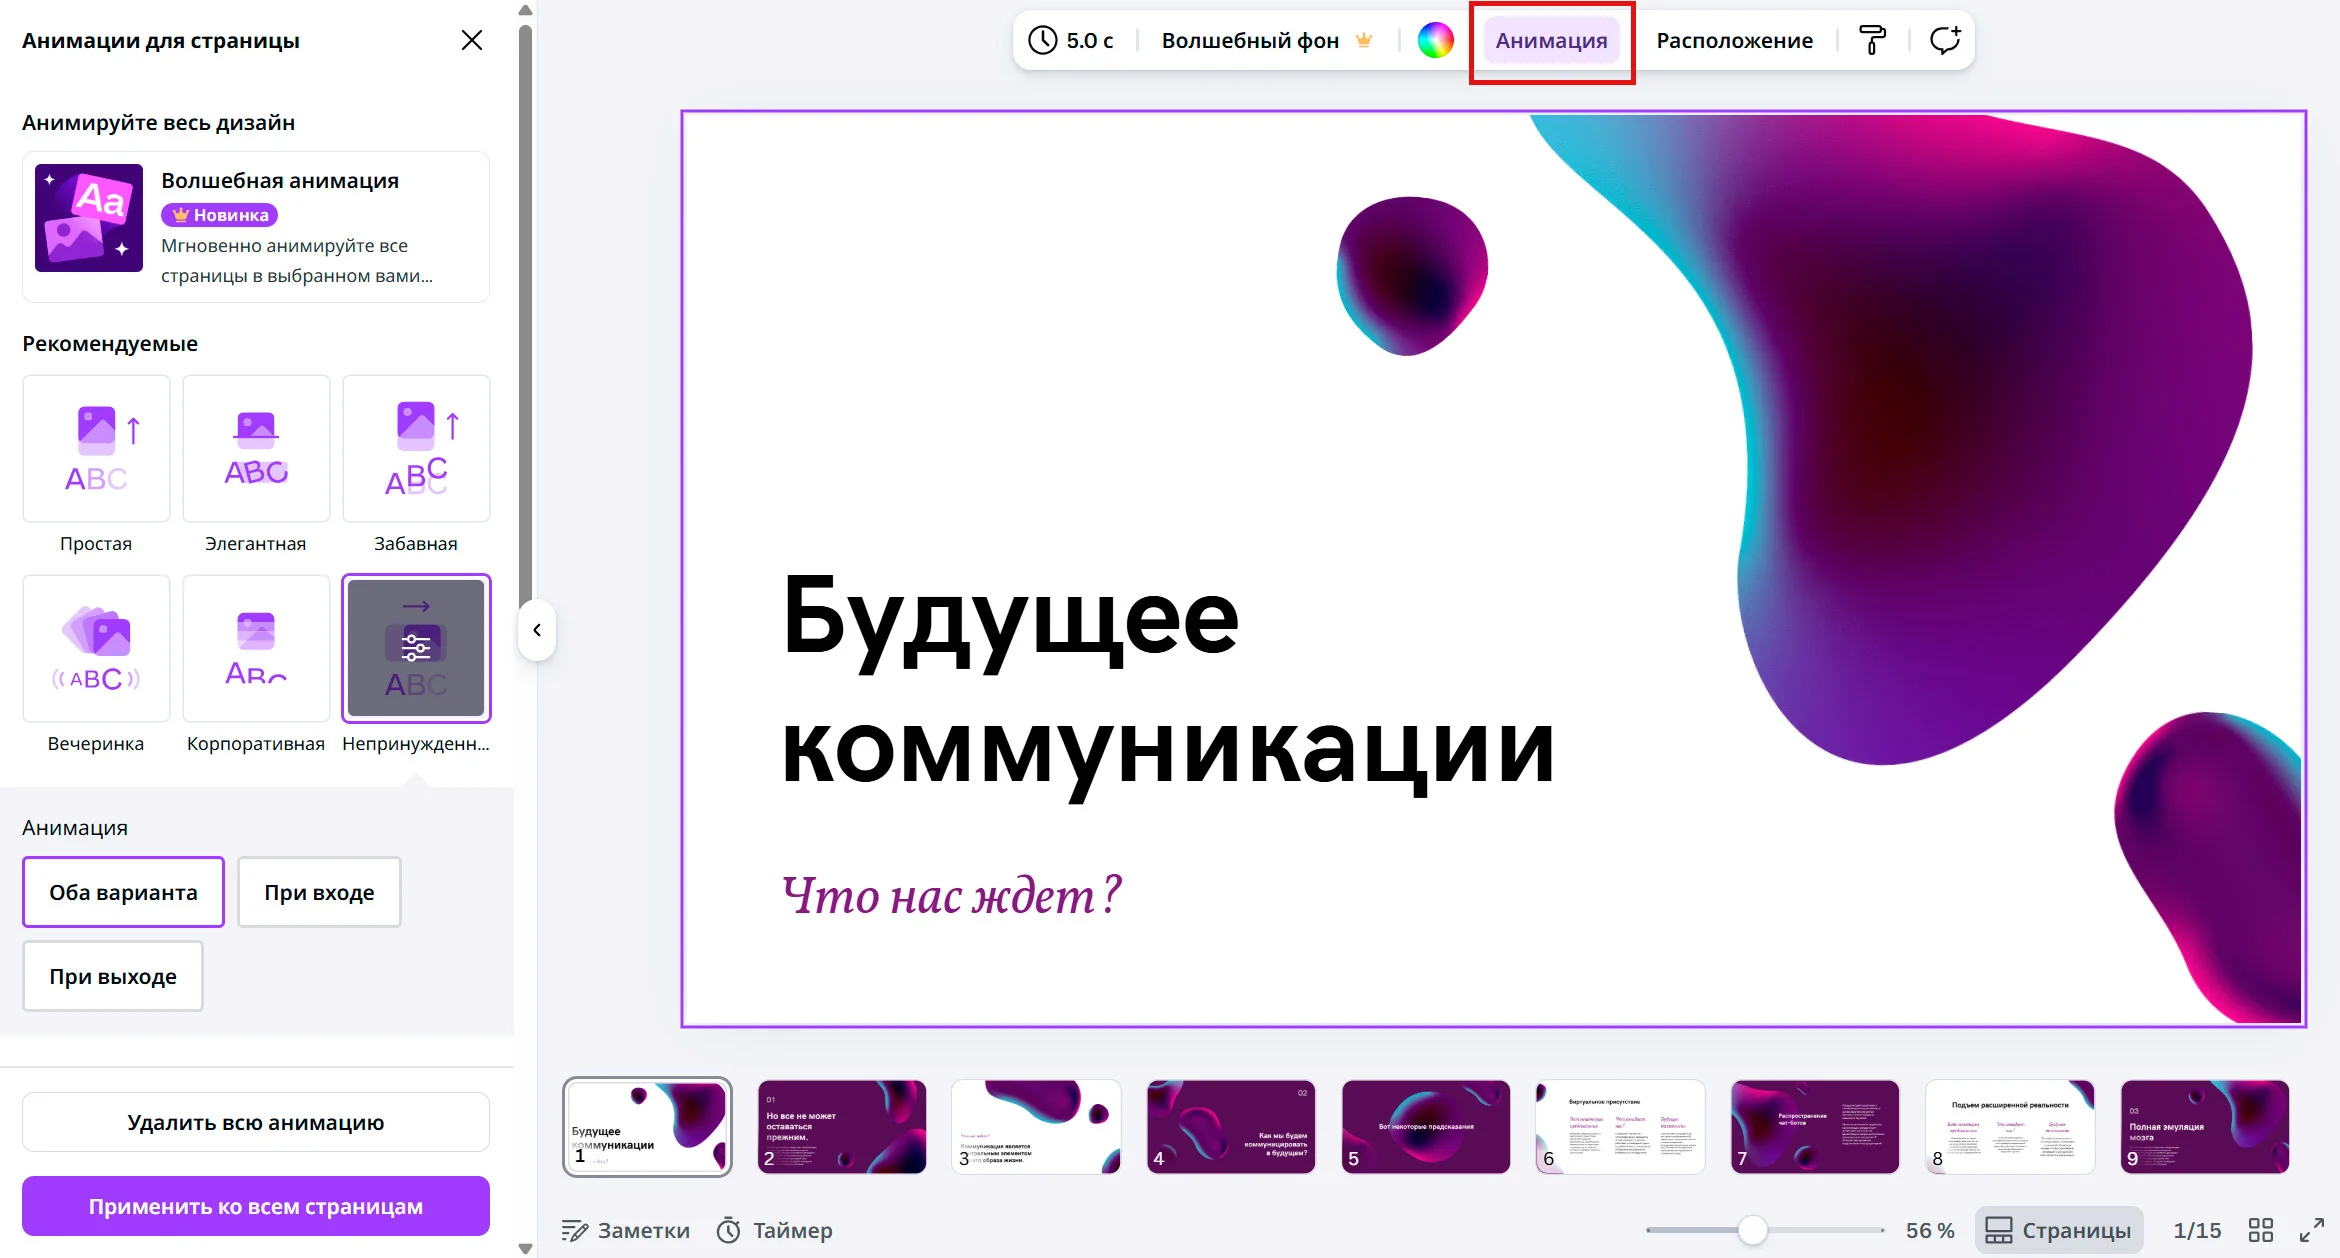The image size is (2340, 1258).
Task: Open the Notes pencil icon
Action: [574, 1230]
